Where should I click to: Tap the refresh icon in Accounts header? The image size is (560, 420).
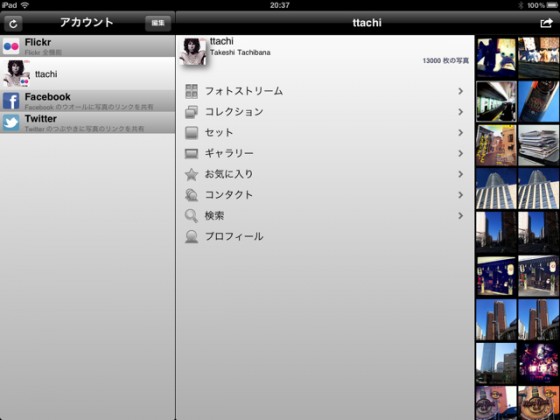pos(13,24)
